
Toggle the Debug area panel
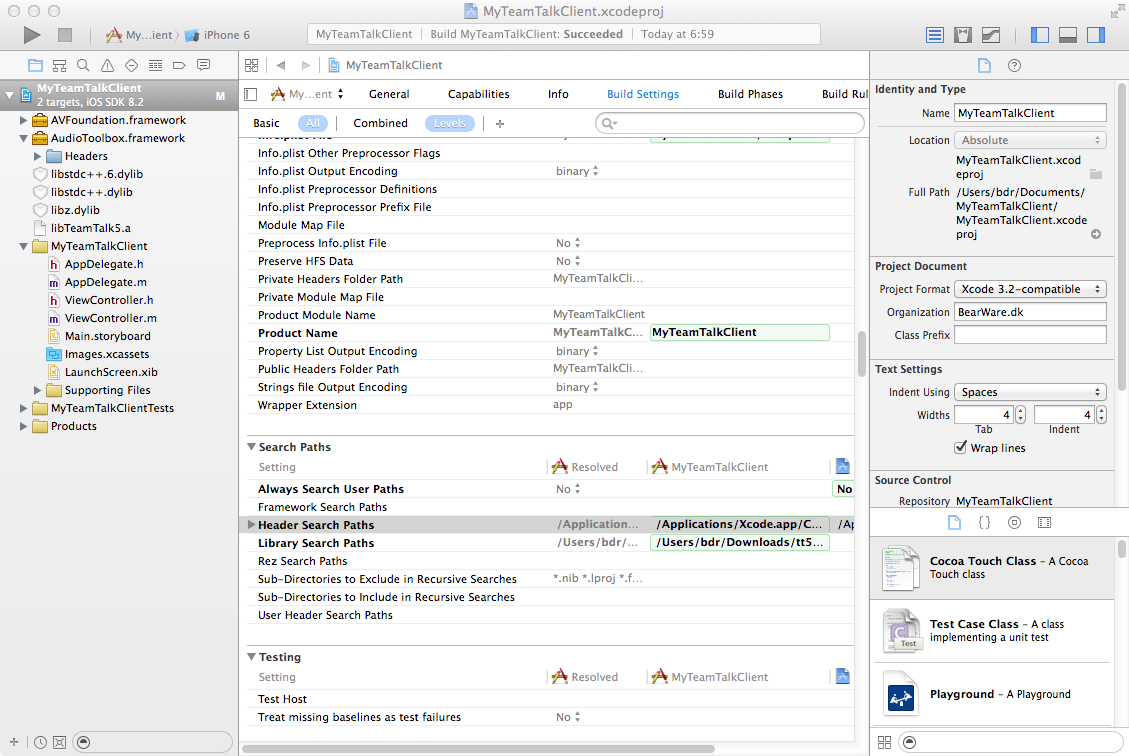(x=1068, y=35)
